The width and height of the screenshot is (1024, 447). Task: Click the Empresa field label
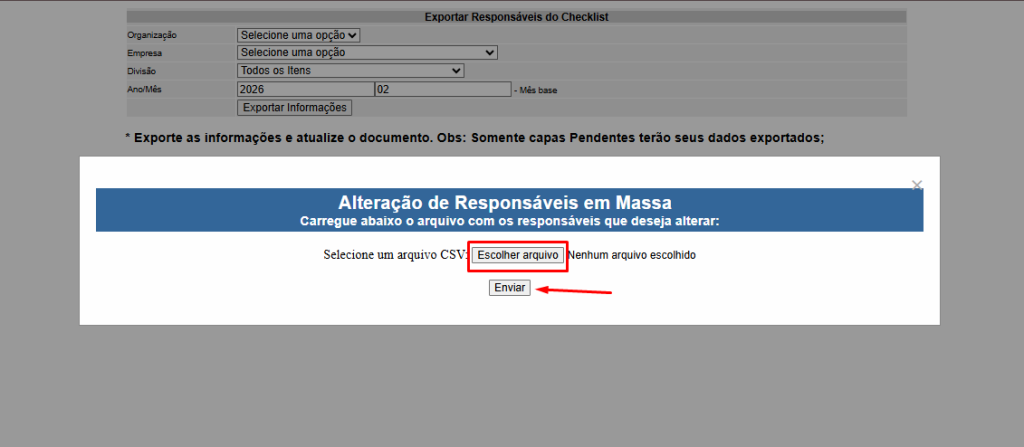[144, 53]
